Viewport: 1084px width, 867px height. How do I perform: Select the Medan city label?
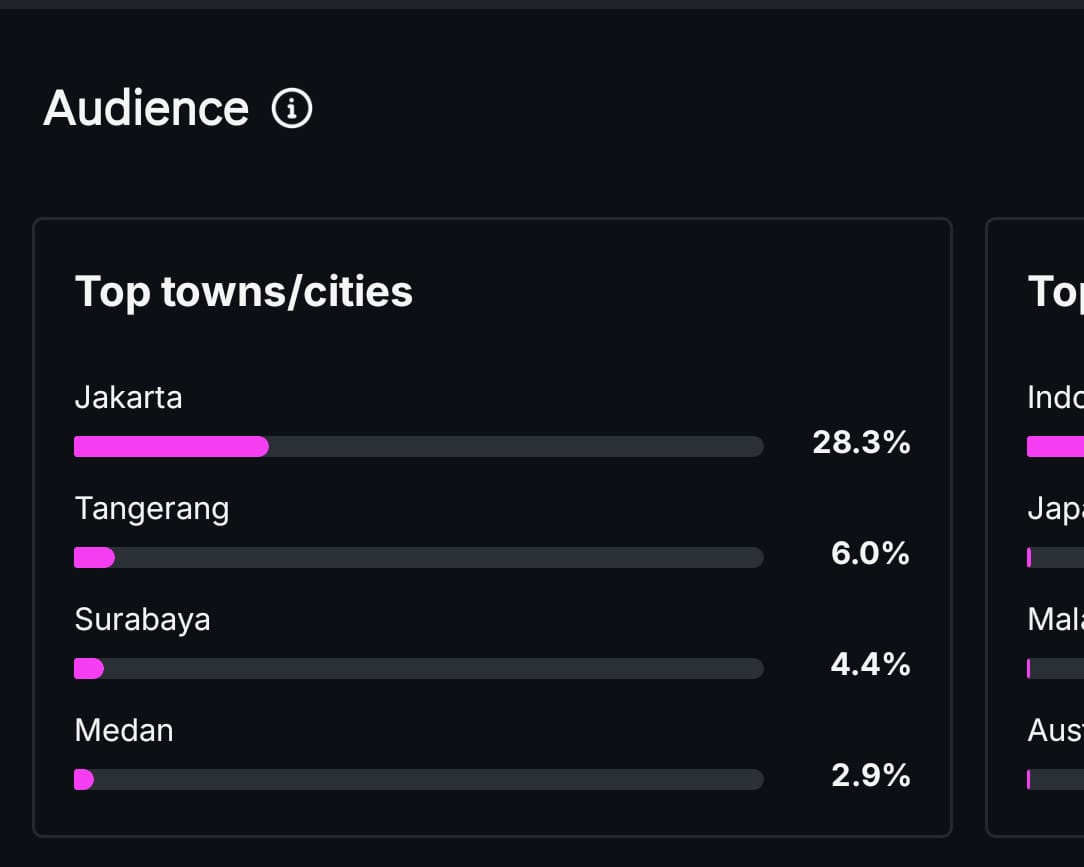[124, 730]
